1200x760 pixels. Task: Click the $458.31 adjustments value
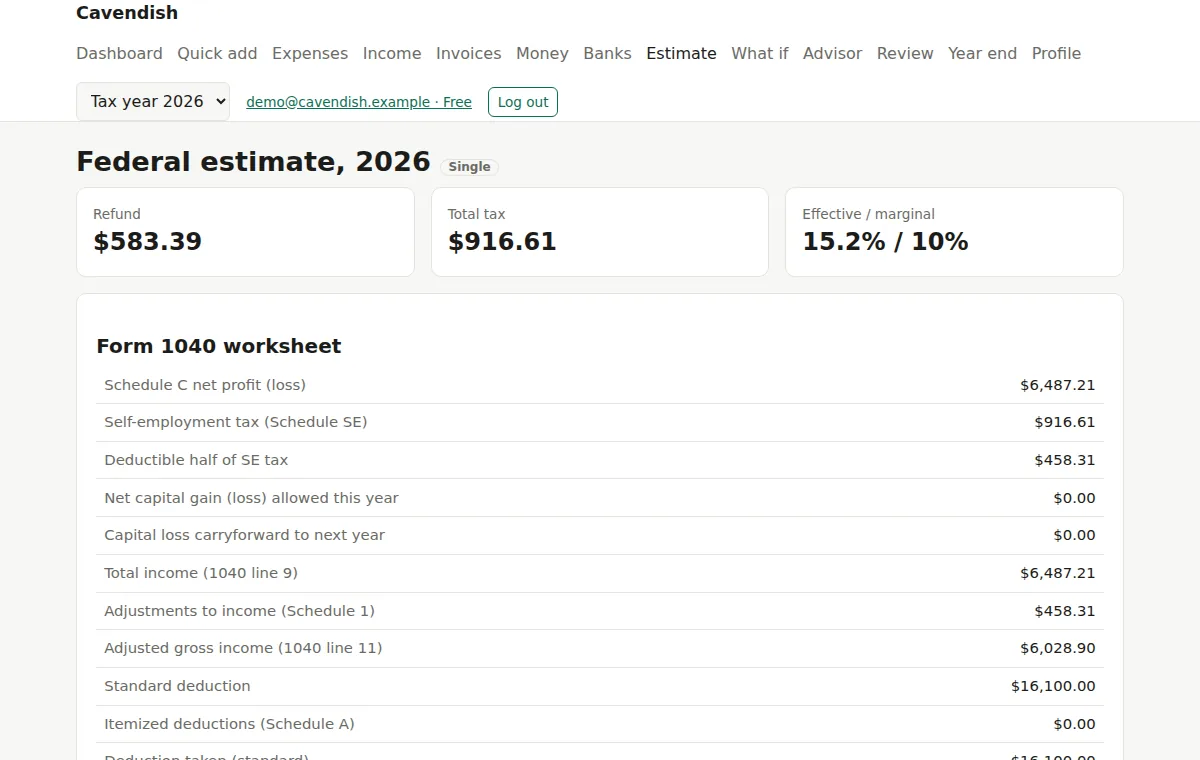[1065, 611]
